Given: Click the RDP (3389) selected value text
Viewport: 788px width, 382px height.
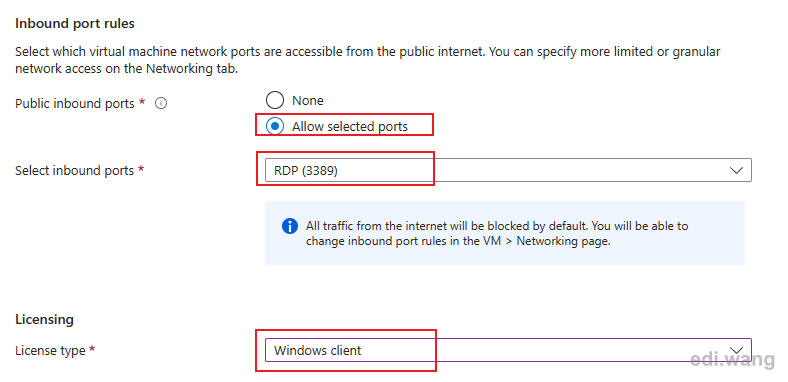Looking at the screenshot, I should point(306,171).
